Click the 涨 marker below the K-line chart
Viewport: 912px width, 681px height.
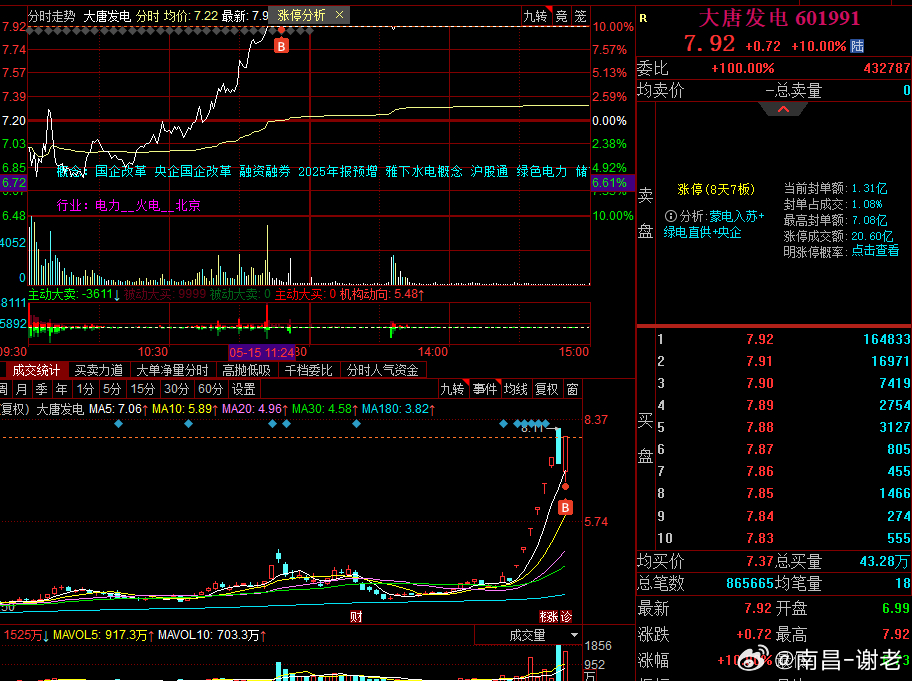551,616
